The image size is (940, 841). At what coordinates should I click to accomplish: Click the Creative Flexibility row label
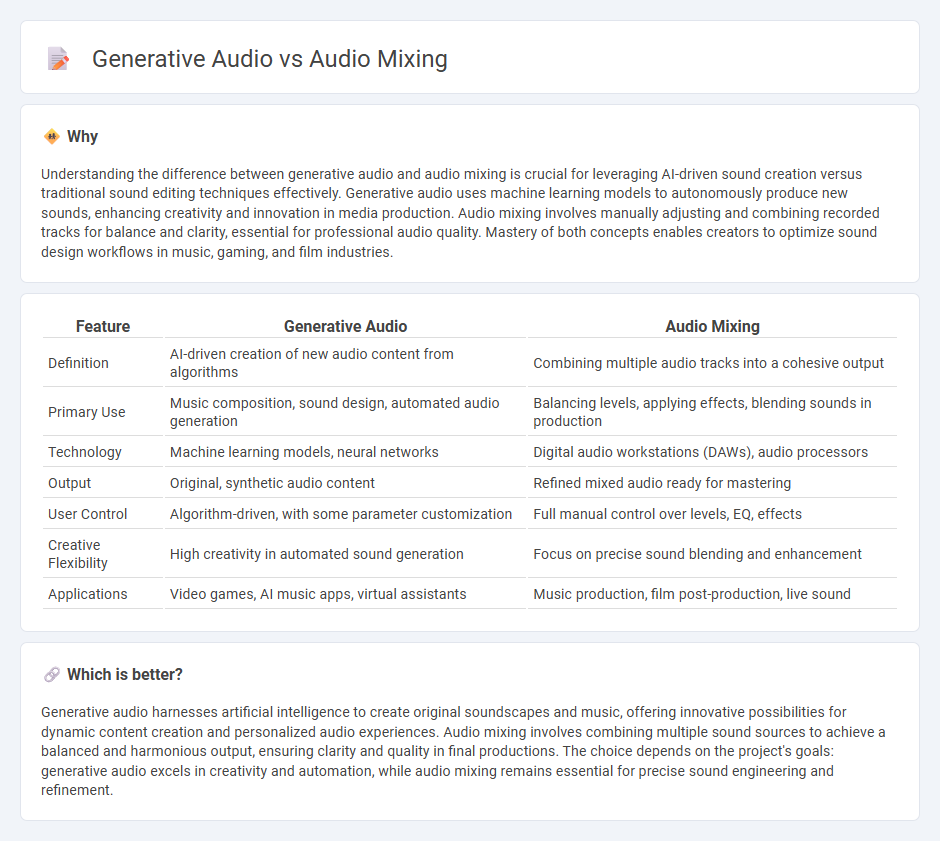78,554
